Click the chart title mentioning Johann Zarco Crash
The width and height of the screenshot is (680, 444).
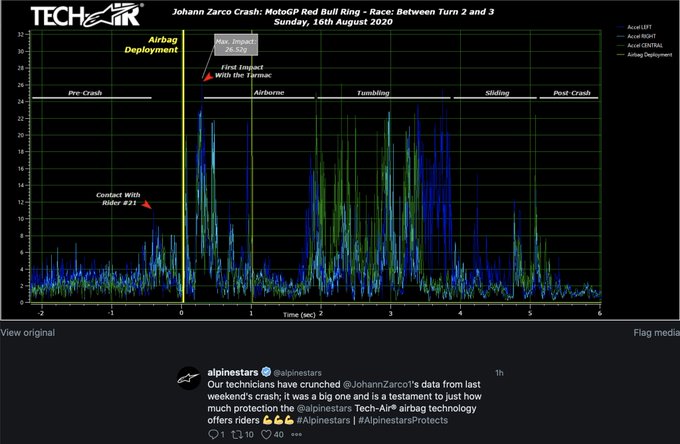tap(333, 12)
